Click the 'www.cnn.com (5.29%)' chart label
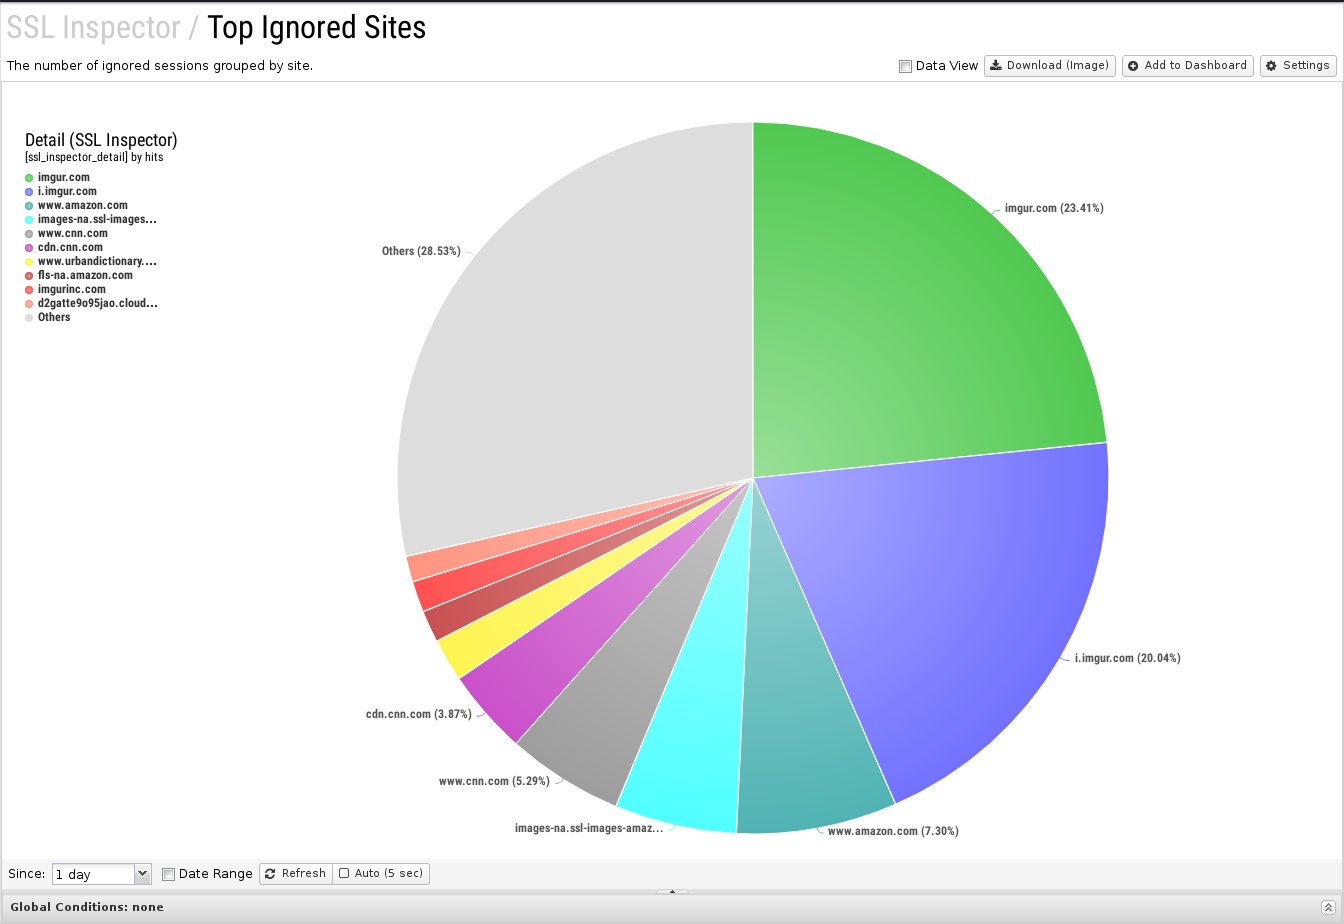The image size is (1344, 924). pos(494,781)
